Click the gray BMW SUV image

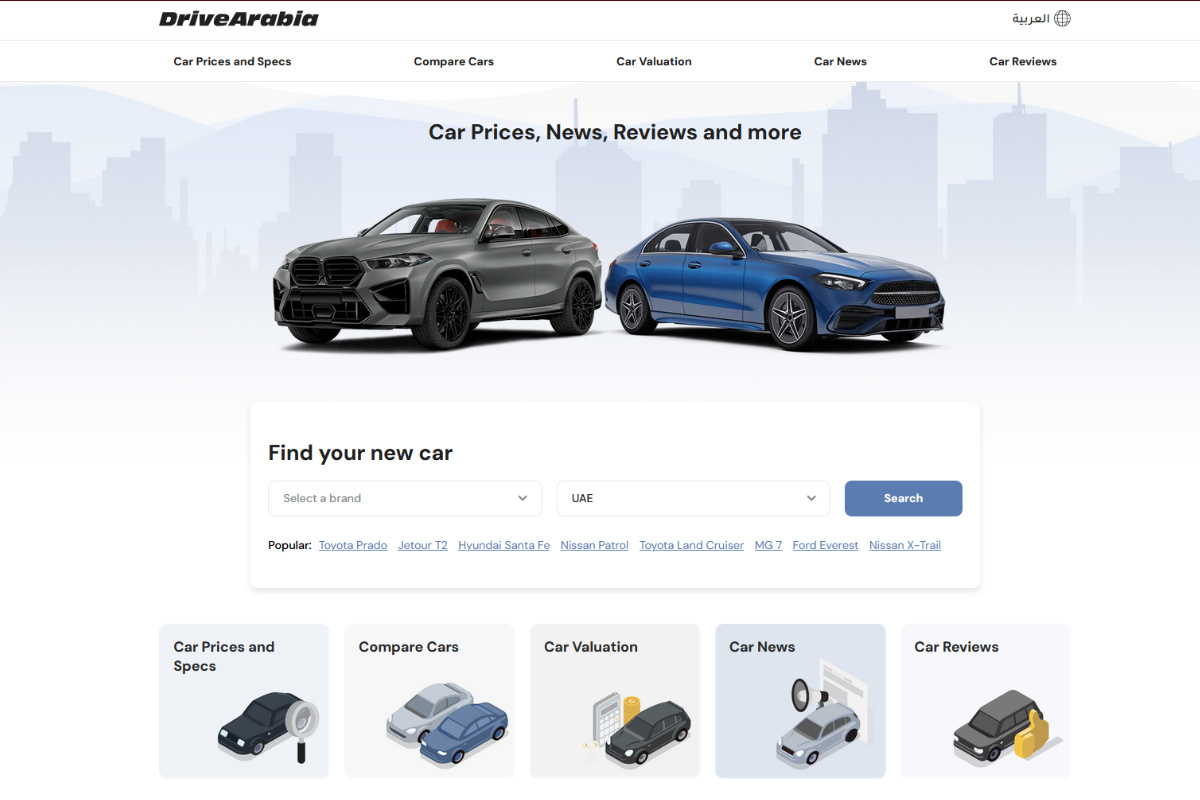pos(438,273)
